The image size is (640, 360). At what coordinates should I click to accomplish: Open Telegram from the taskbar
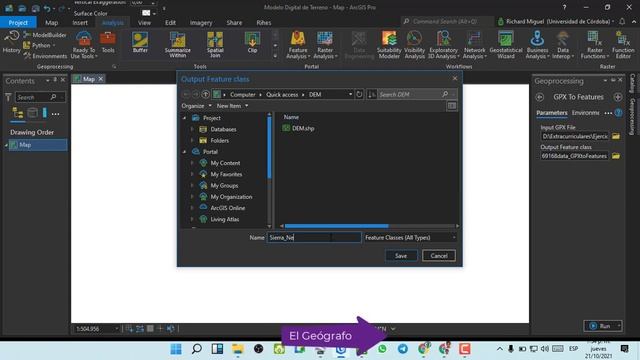pos(402,349)
